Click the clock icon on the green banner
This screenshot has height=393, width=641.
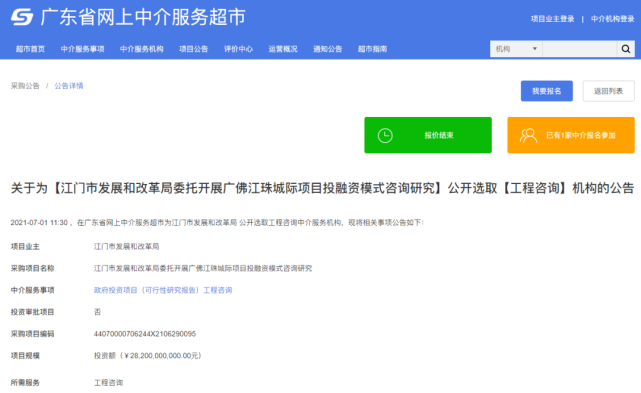click(385, 135)
